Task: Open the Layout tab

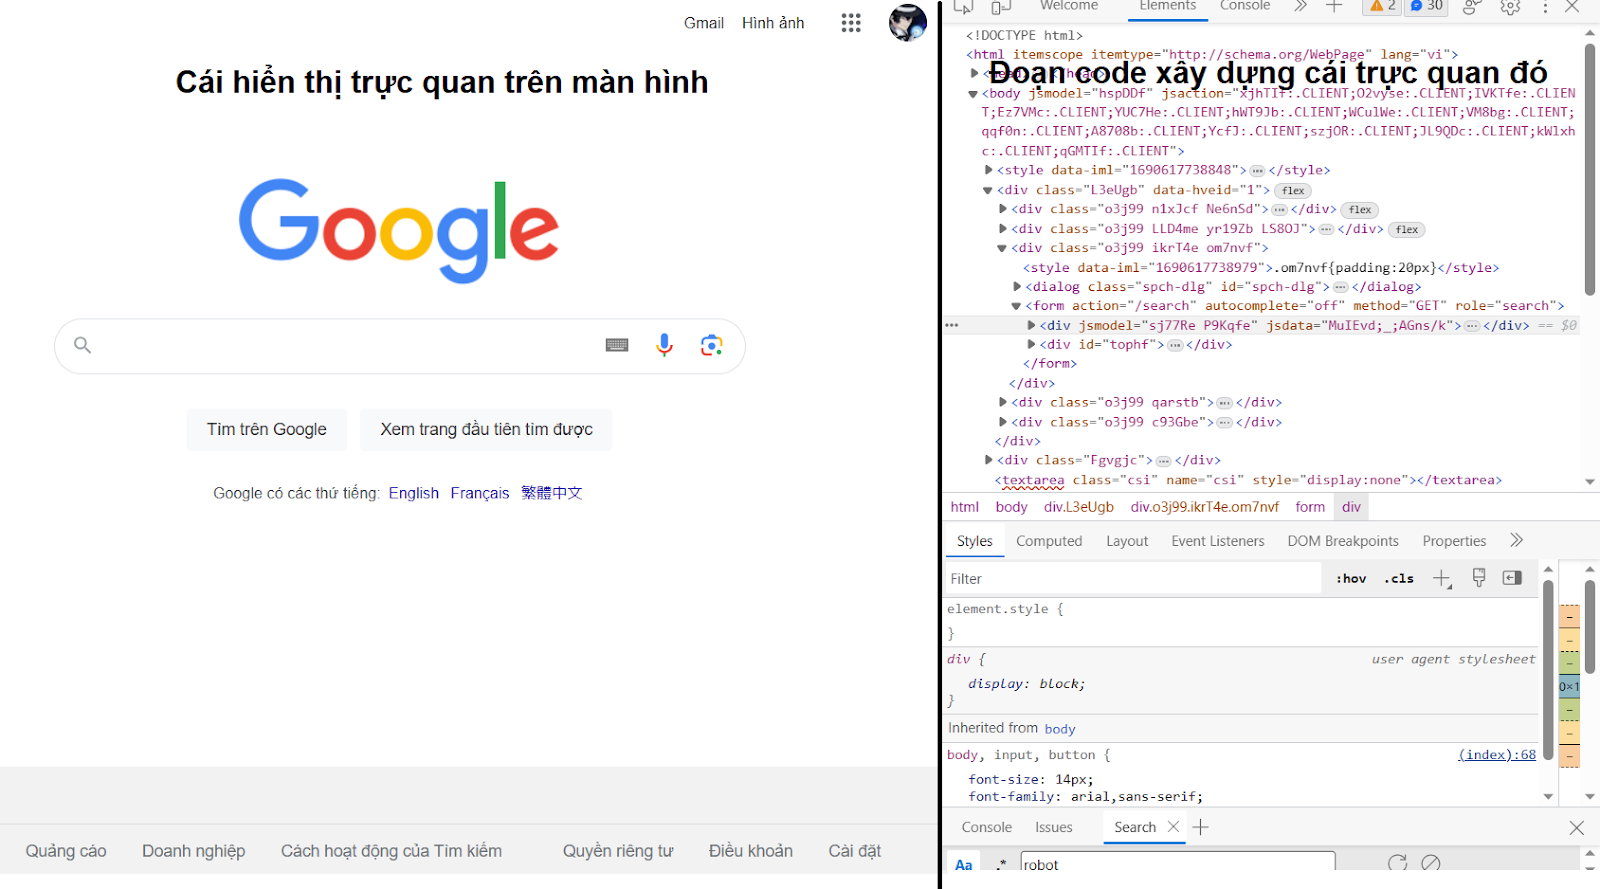Action: pyautogui.click(x=1127, y=541)
